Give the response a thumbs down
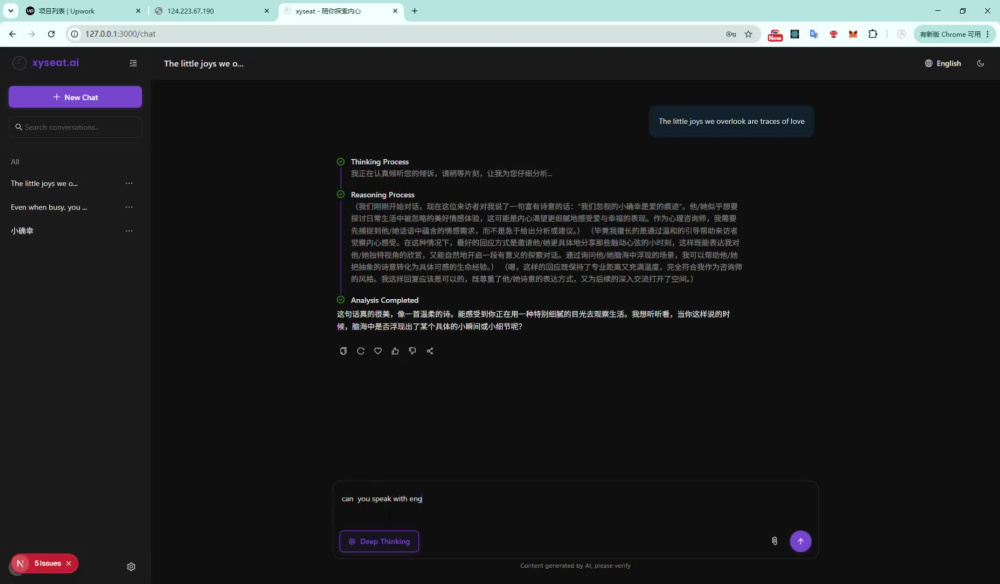This screenshot has width=1000, height=584. click(412, 351)
